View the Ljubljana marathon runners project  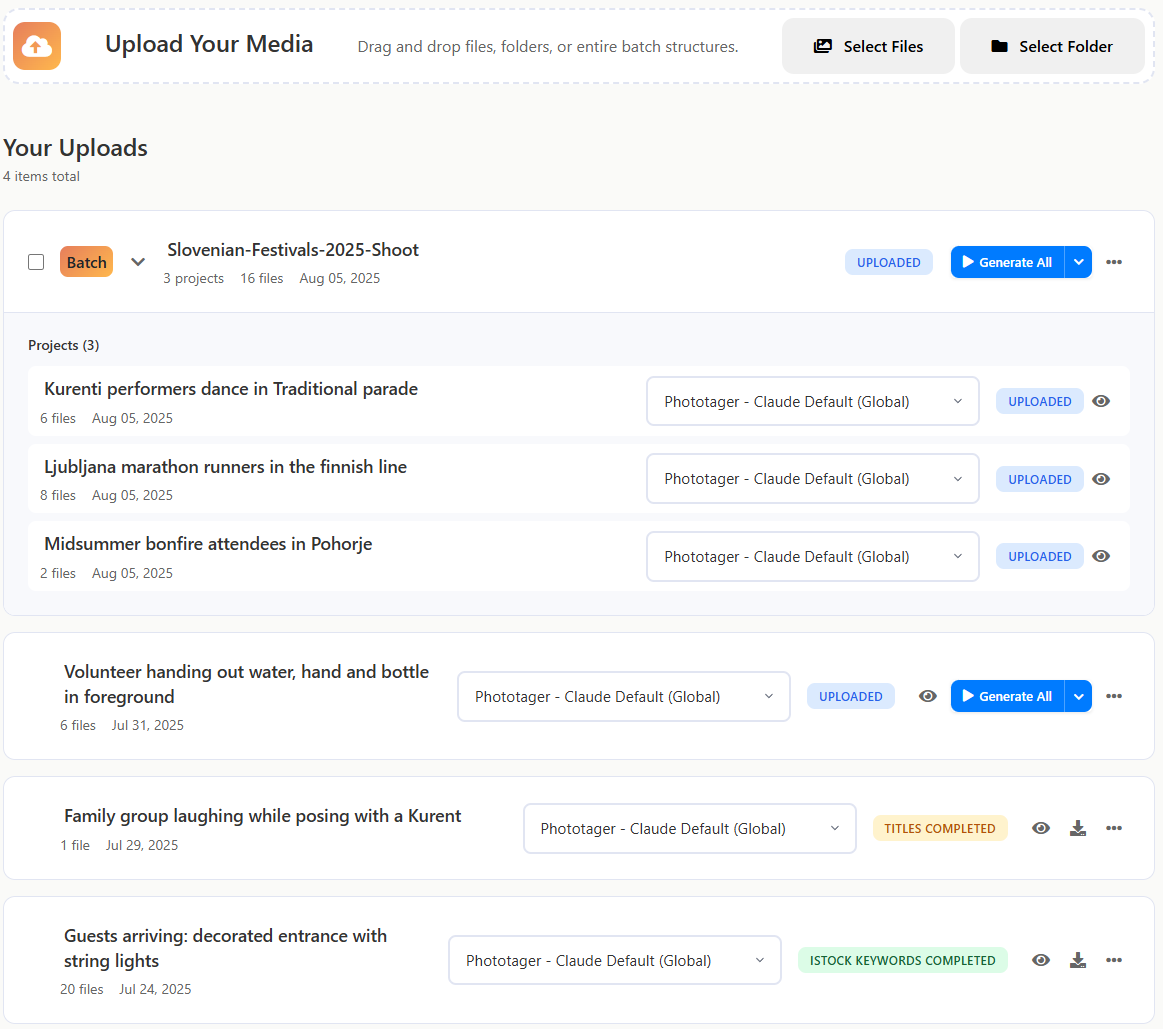click(1101, 479)
